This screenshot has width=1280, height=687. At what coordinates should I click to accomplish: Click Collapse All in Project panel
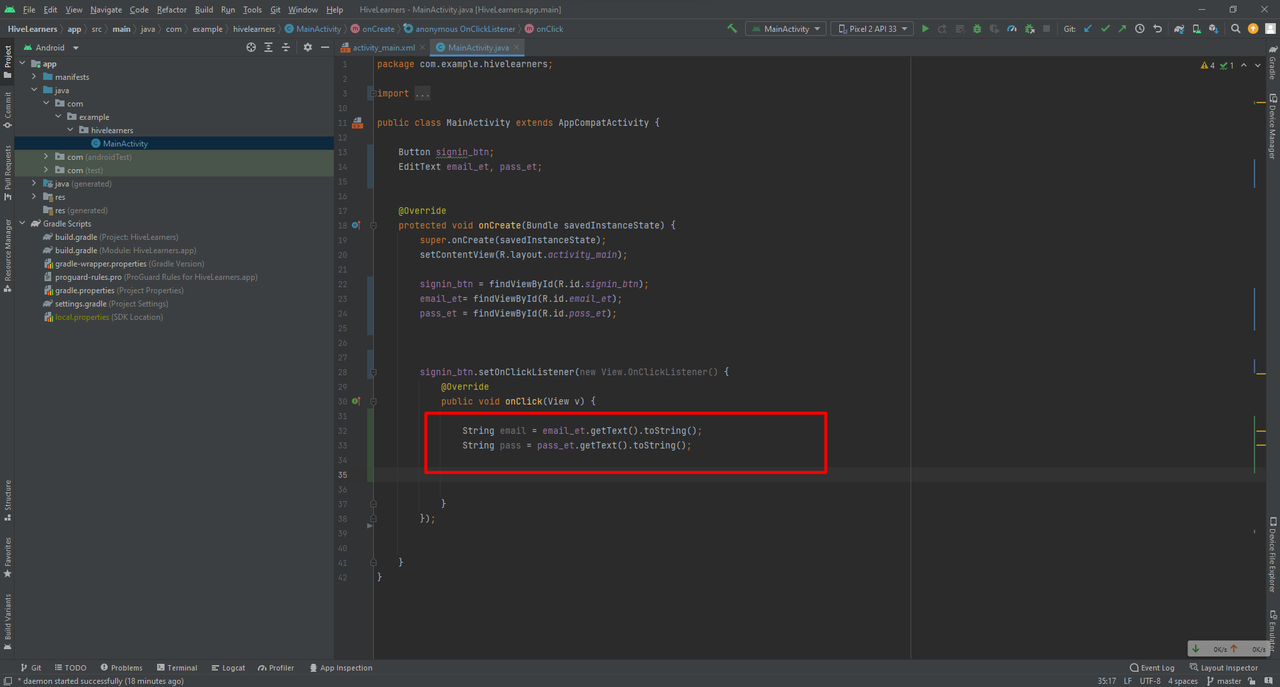pyautogui.click(x=286, y=47)
